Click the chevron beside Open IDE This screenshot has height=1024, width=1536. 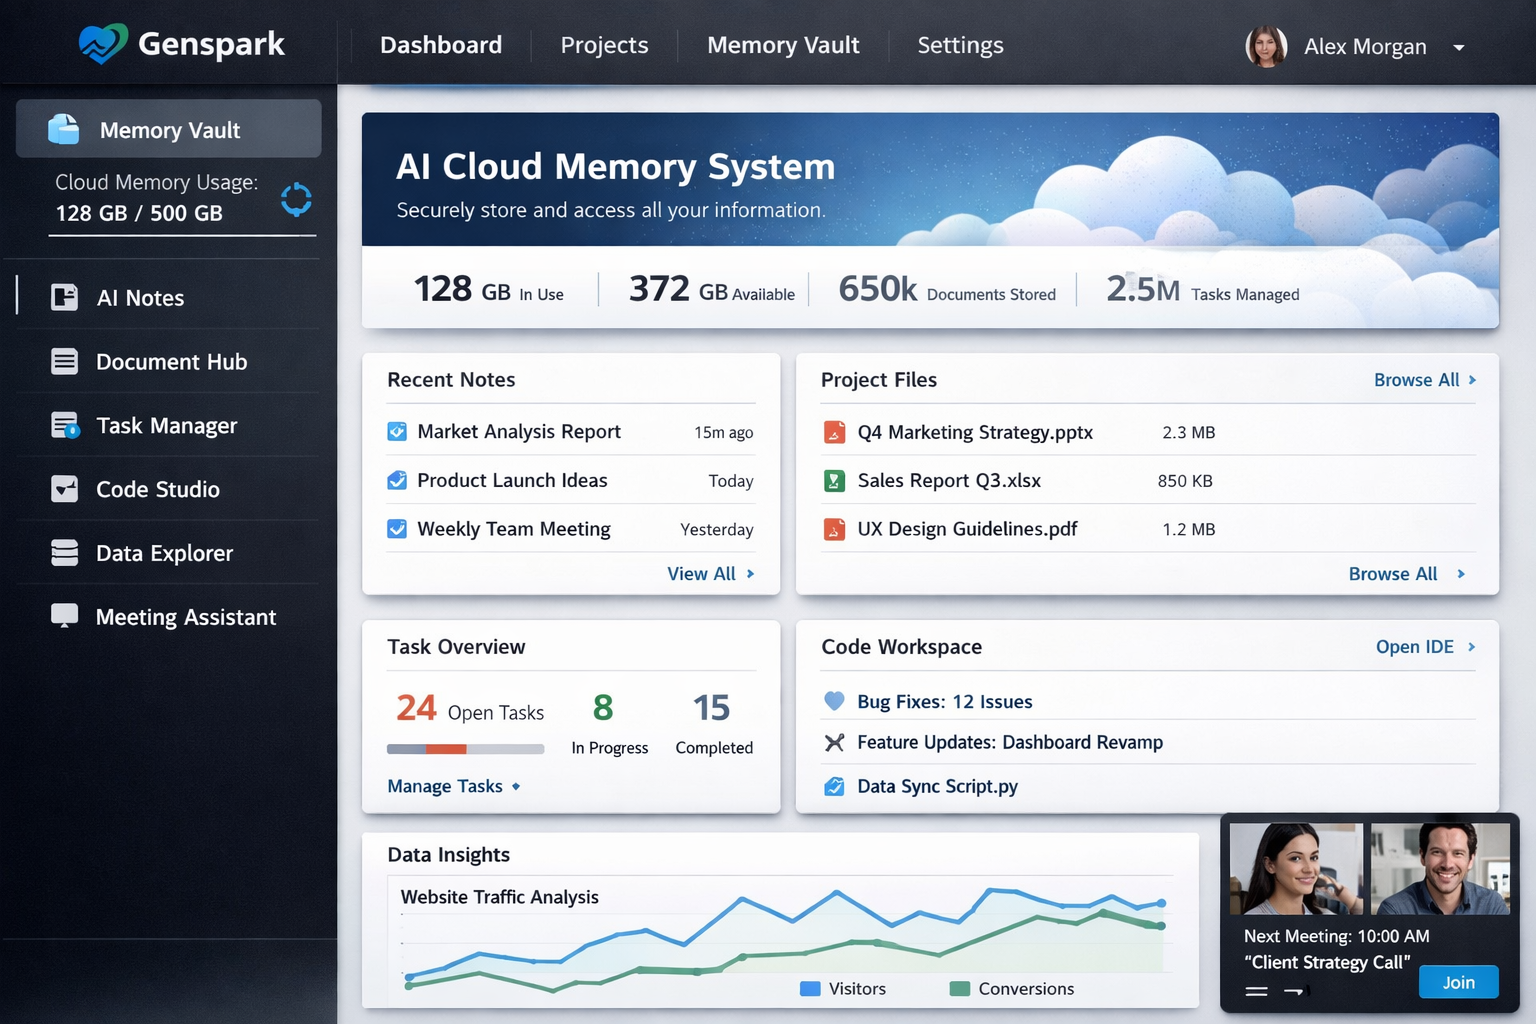tap(1471, 647)
